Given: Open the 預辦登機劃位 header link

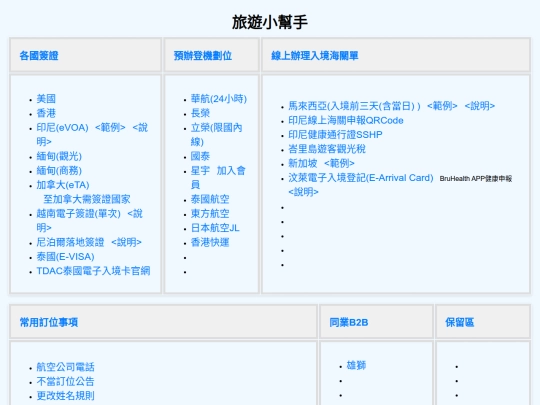Looking at the screenshot, I should tap(202, 55).
